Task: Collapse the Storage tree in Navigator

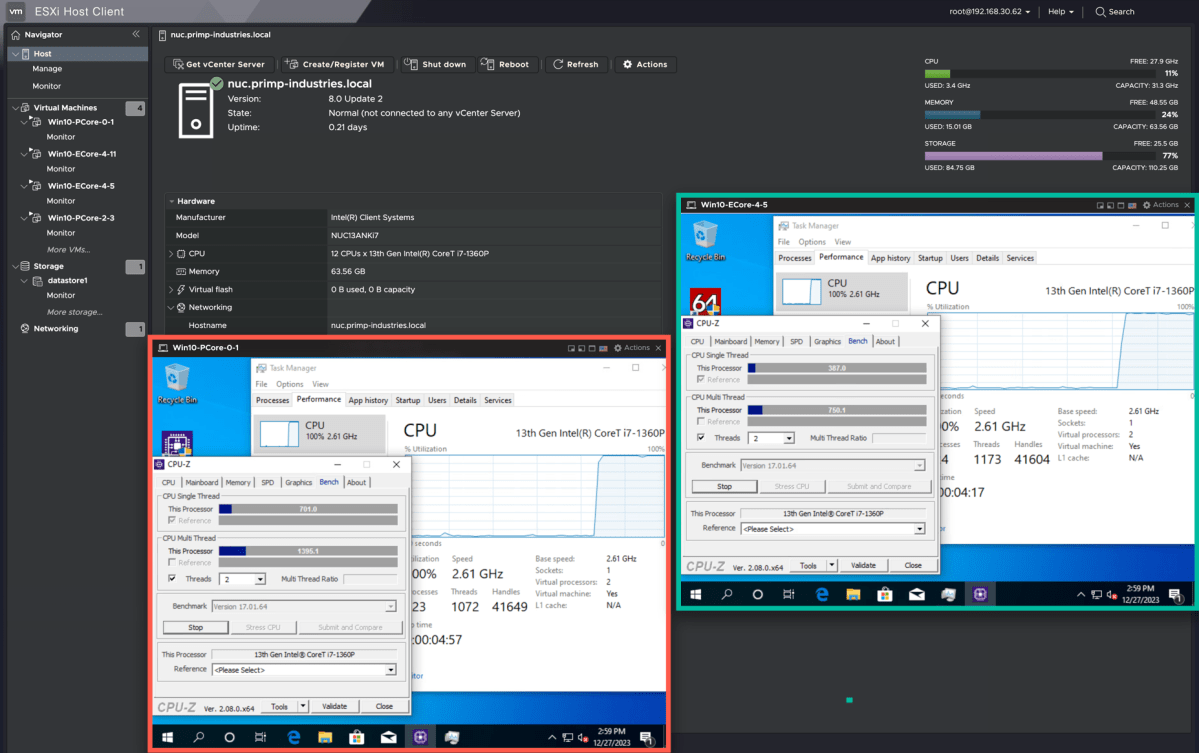Action: point(15,266)
